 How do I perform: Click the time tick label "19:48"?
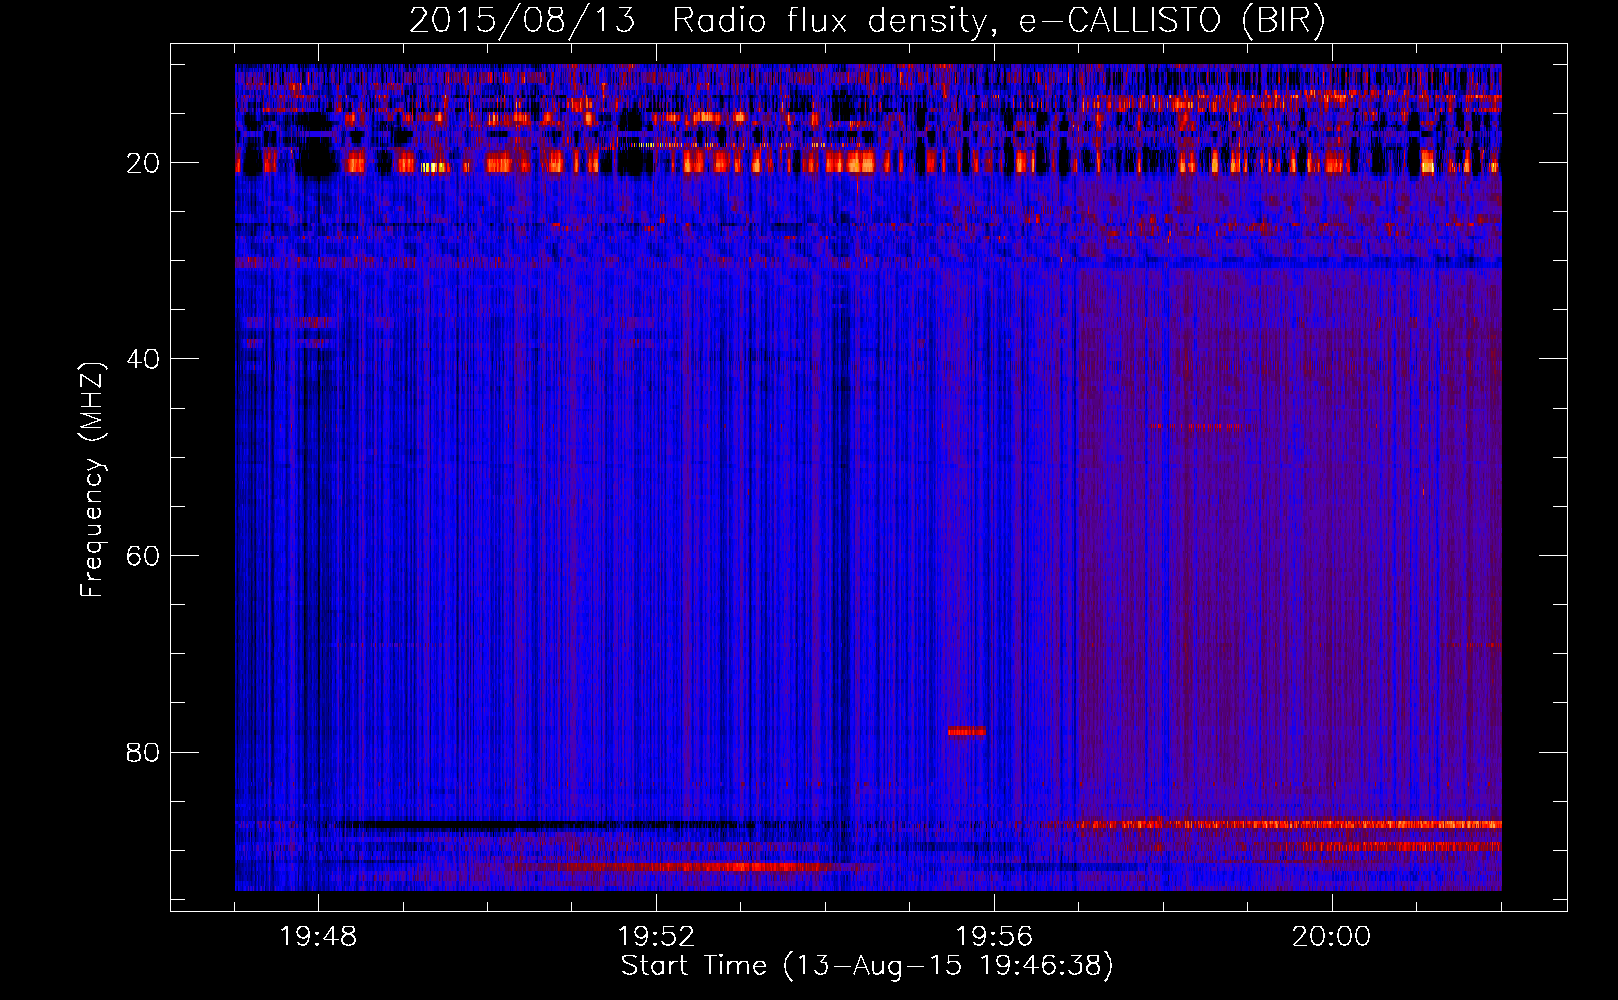[318, 937]
